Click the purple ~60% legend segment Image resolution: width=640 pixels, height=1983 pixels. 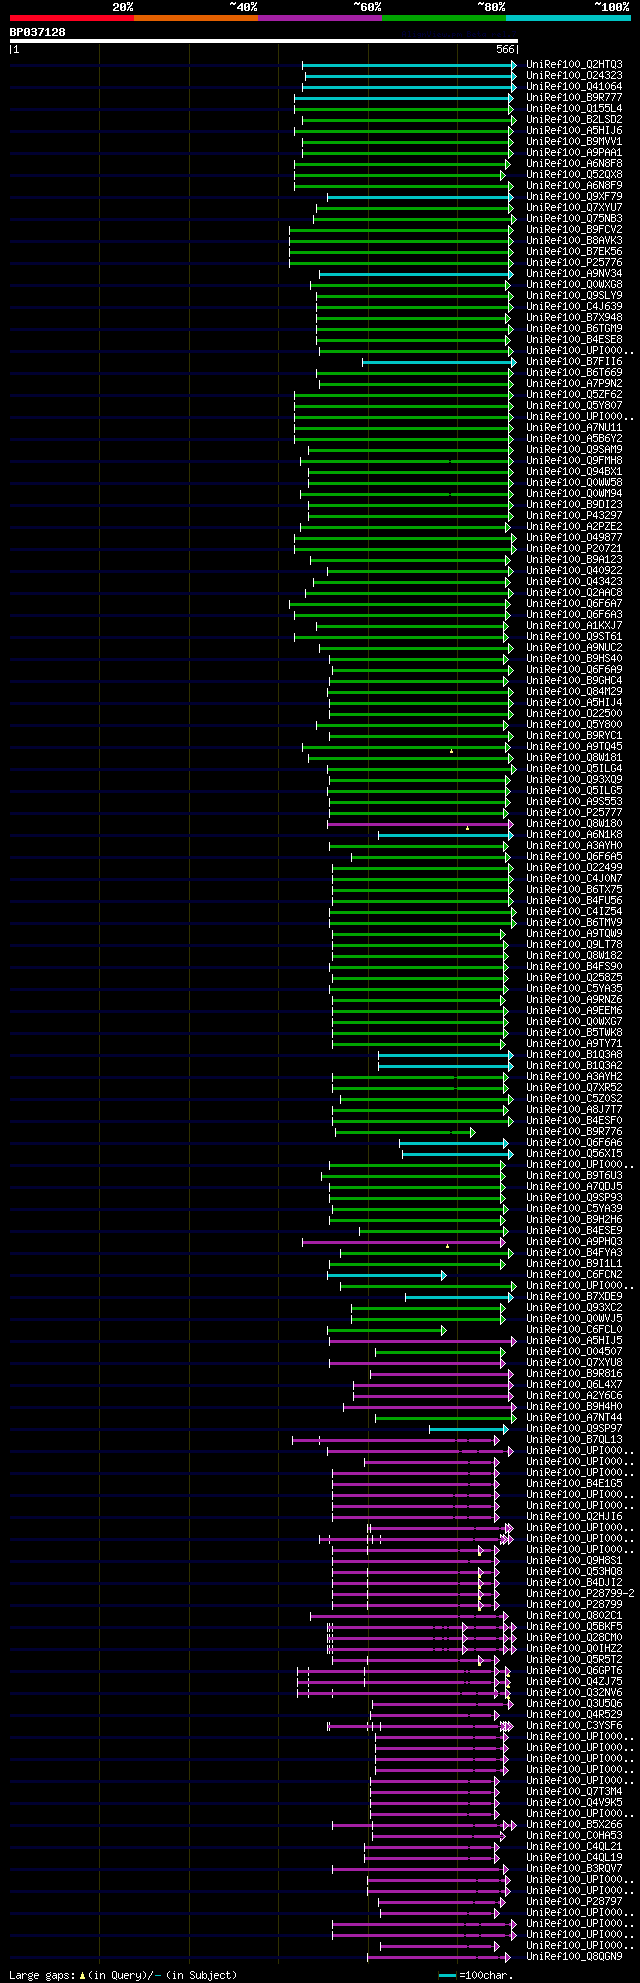coord(319,17)
